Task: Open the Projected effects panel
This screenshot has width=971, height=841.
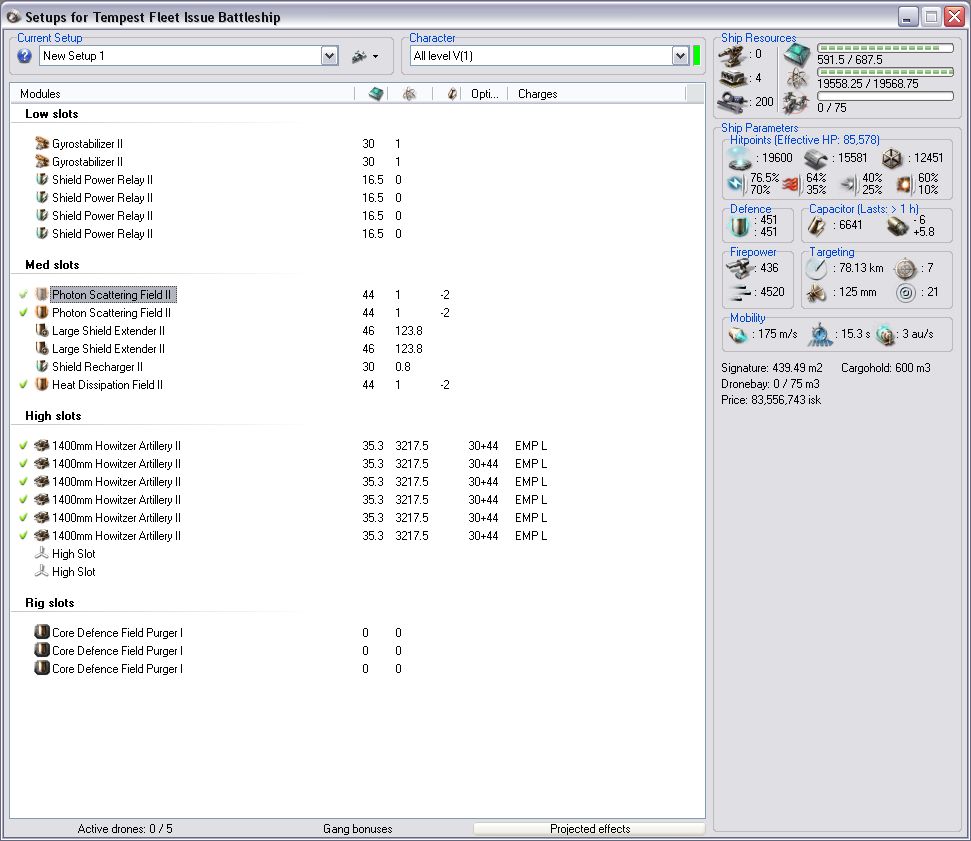Action: [x=590, y=829]
